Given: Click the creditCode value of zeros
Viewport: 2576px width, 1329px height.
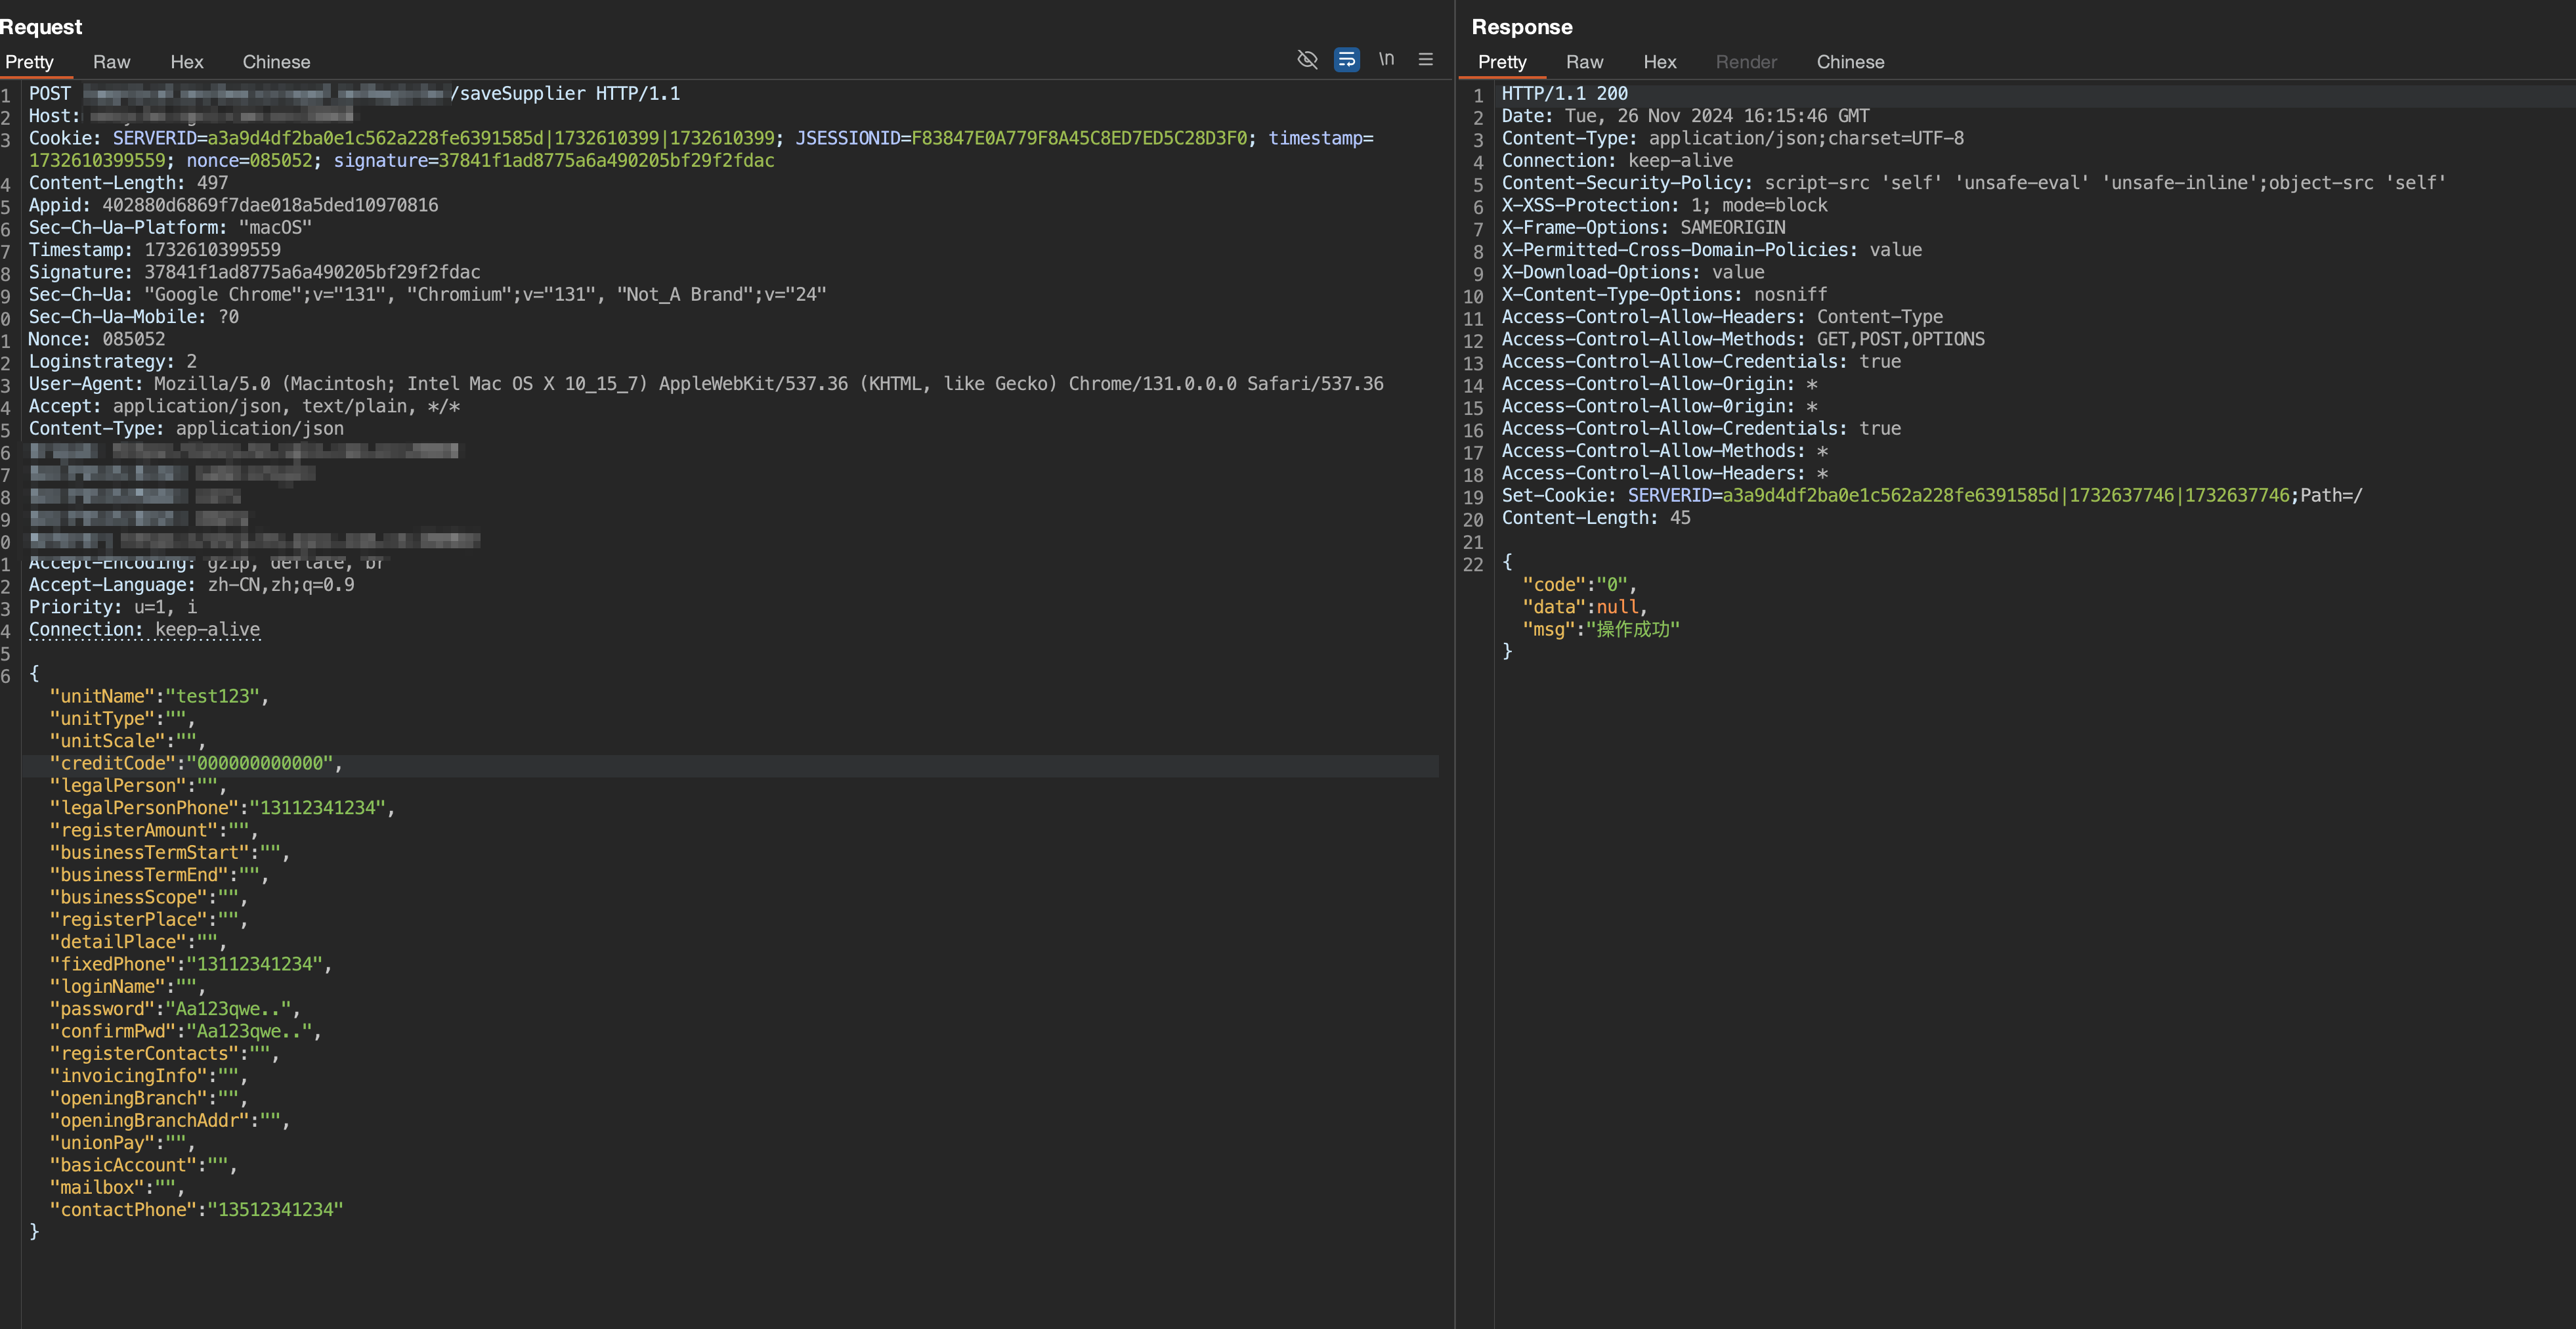Looking at the screenshot, I should click(259, 763).
